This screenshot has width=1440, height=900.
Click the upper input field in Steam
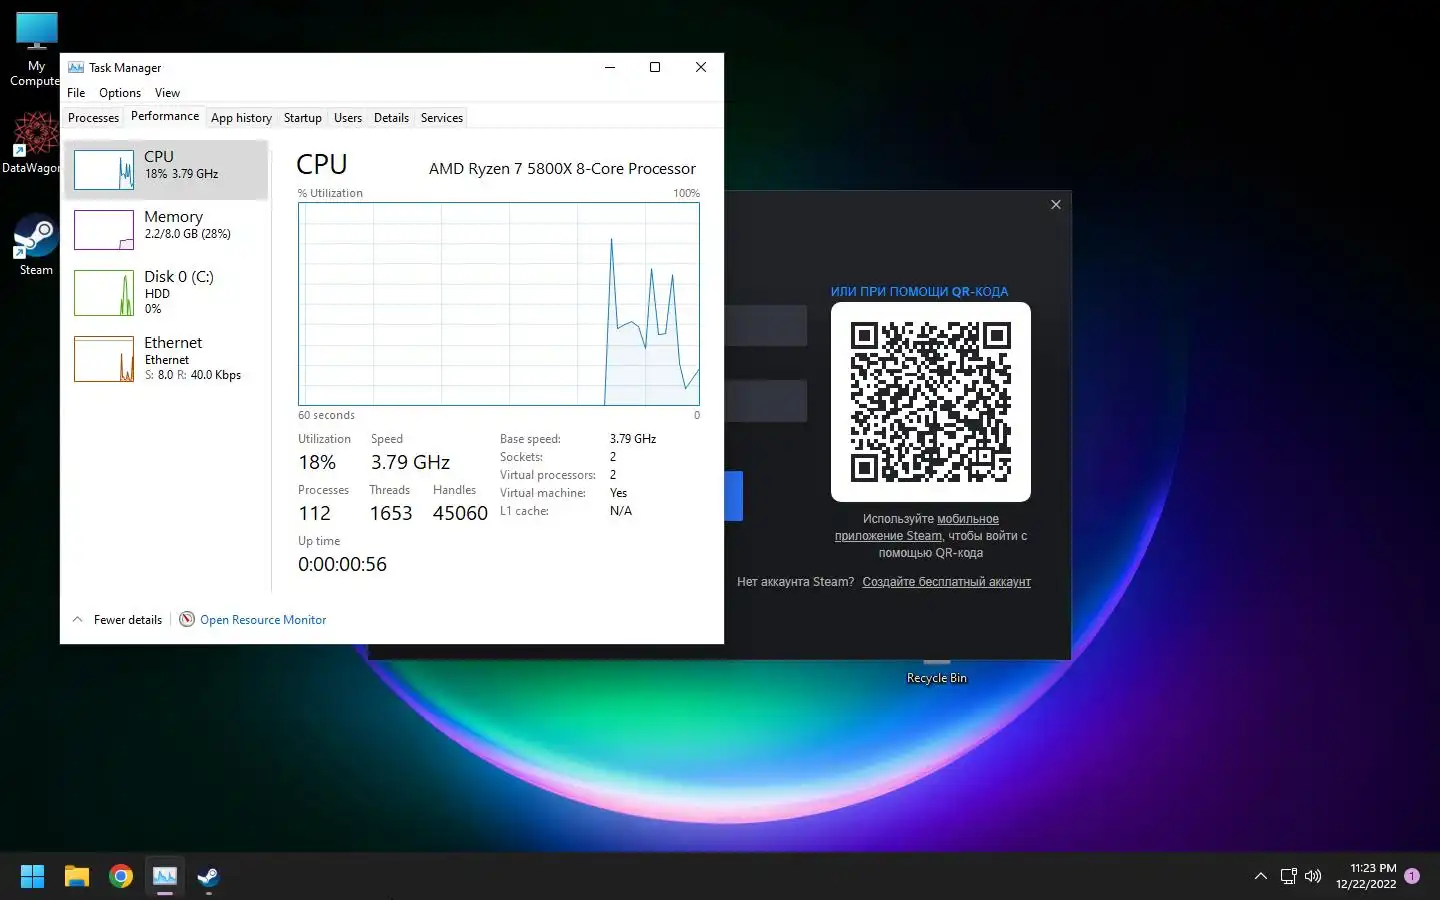(x=766, y=326)
